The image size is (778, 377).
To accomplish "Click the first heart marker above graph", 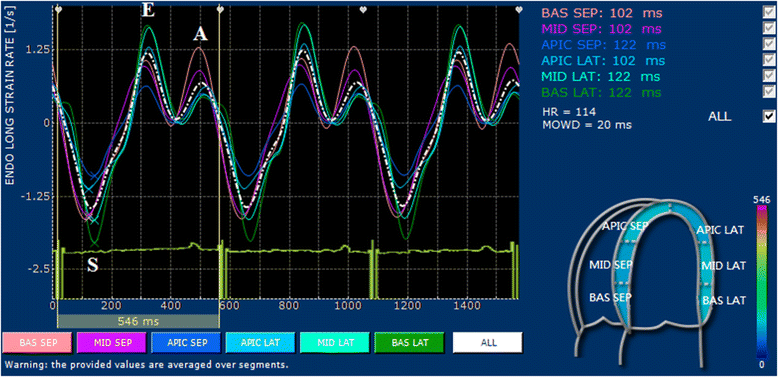I will click(58, 9).
